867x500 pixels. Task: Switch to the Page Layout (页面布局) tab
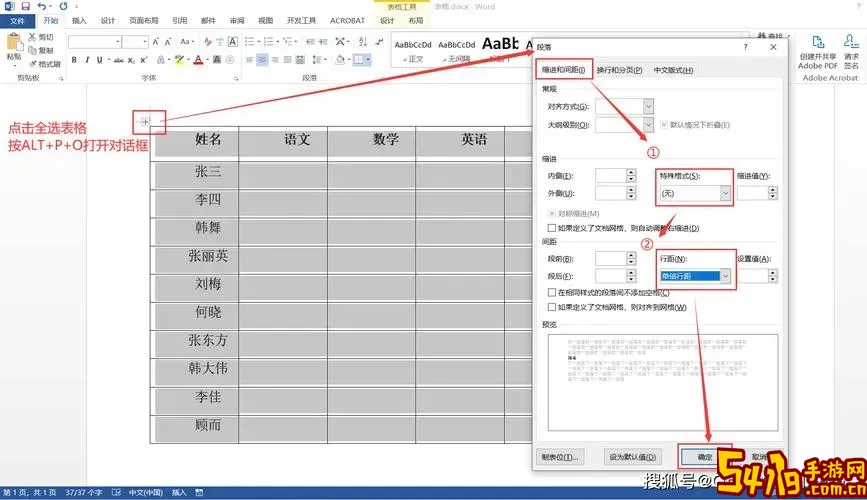click(144, 20)
